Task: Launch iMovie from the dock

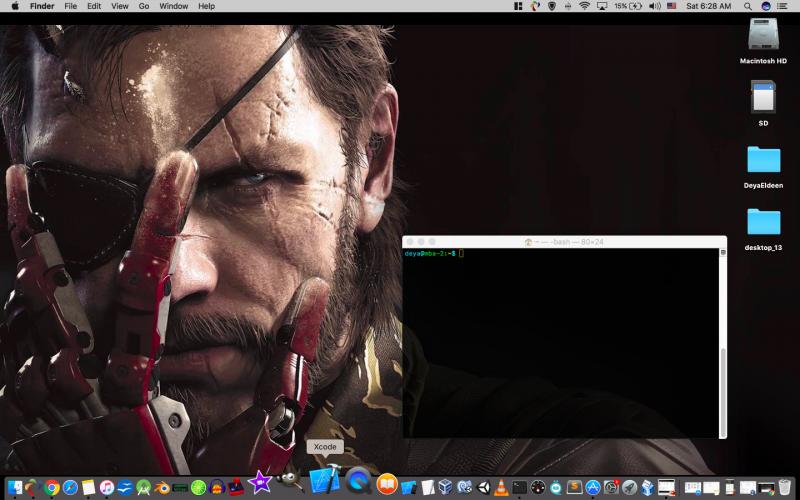Action: coord(260,482)
